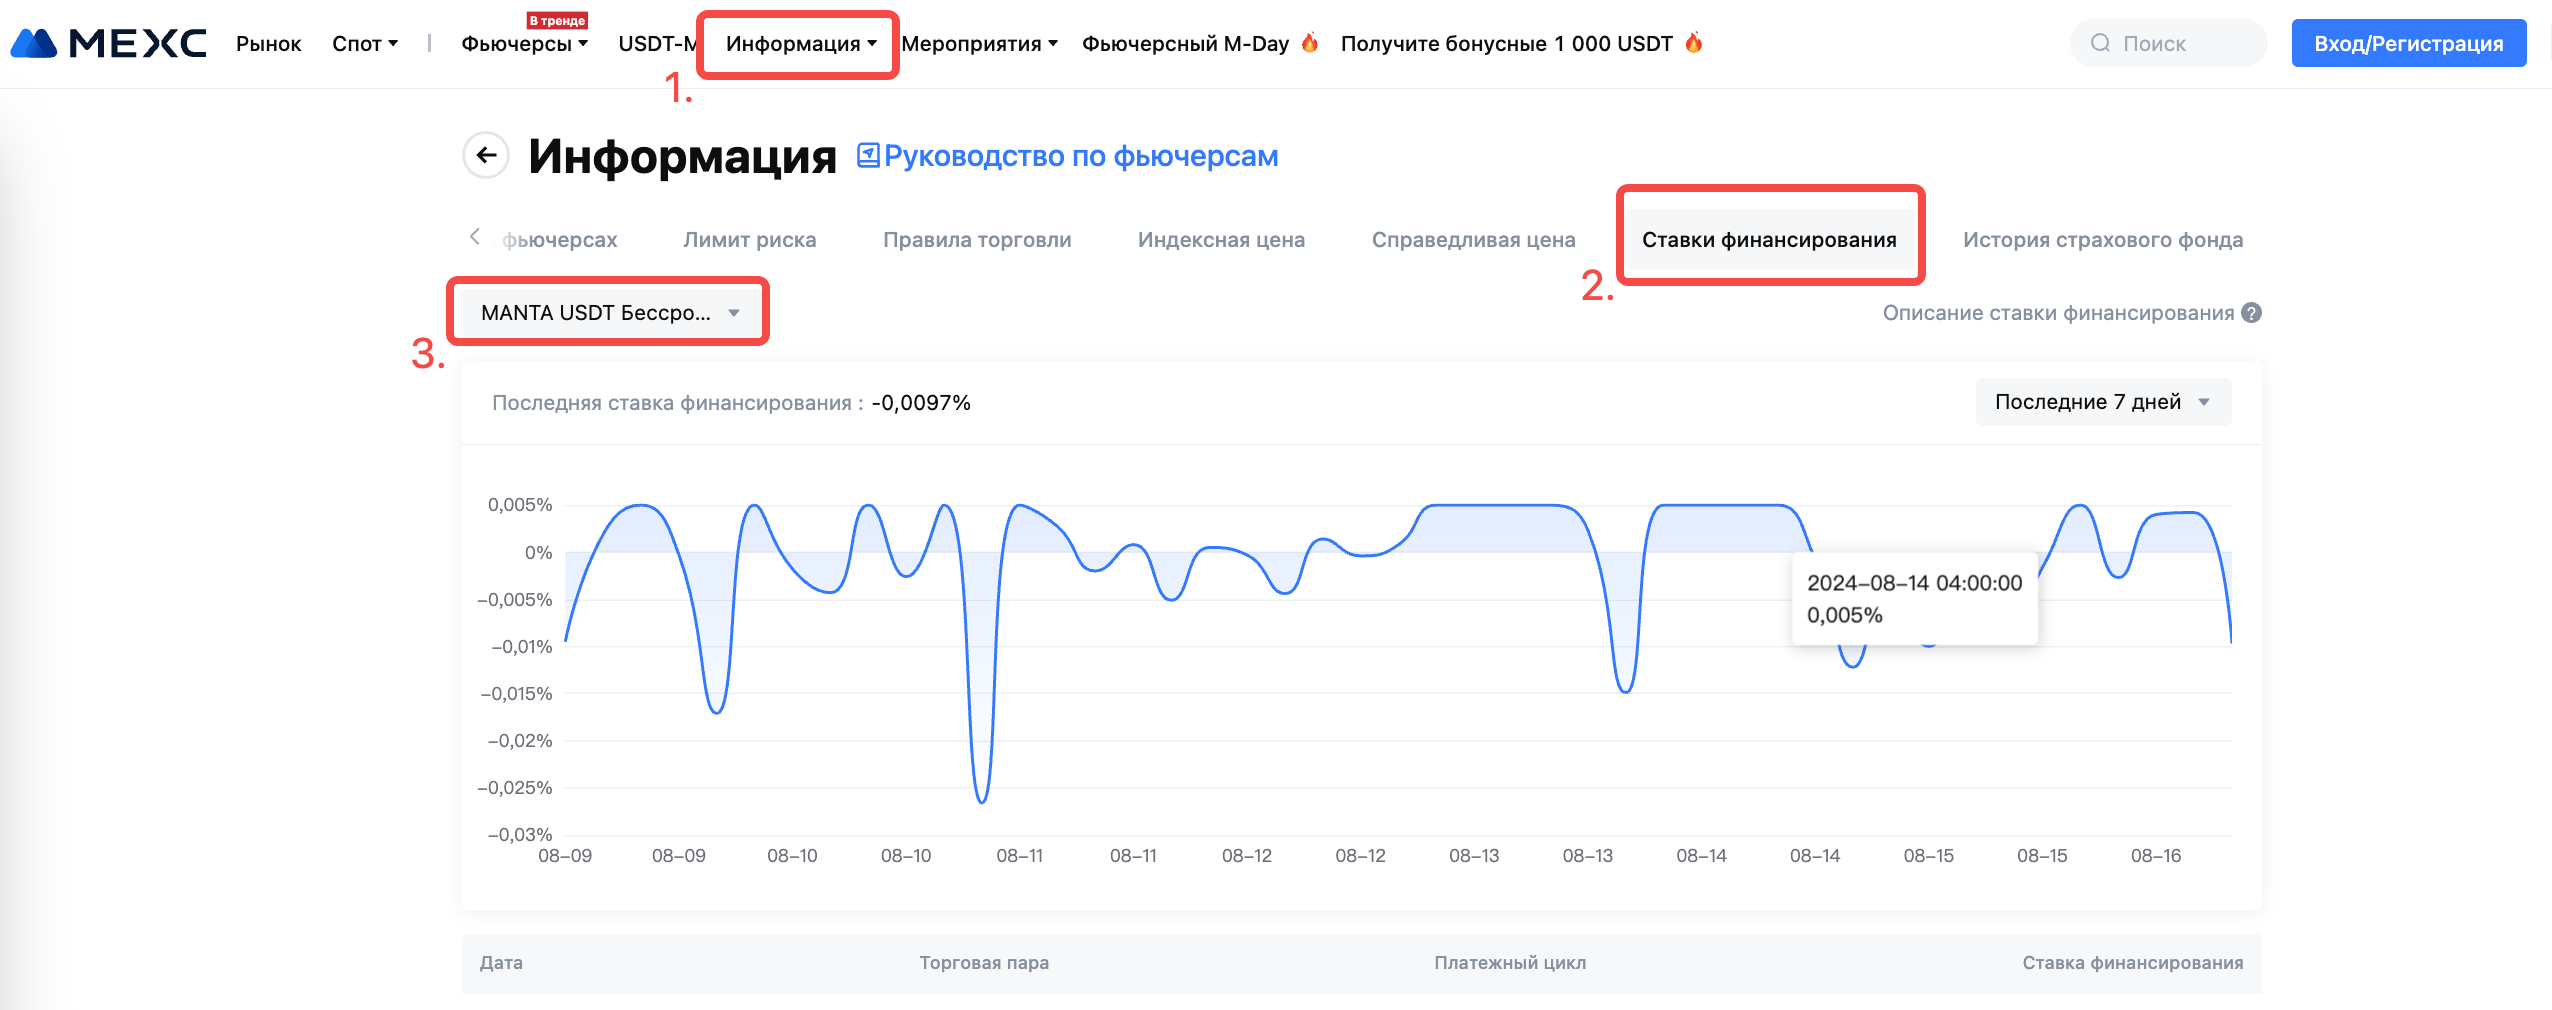
Task: Click the futures guide book icon
Action: click(x=868, y=155)
